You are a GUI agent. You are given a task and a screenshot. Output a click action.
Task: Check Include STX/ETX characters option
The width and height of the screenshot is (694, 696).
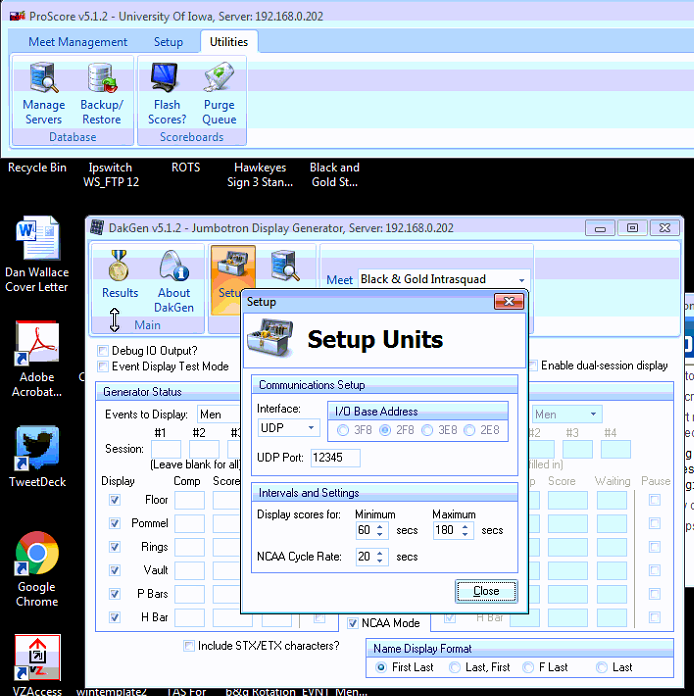pyautogui.click(x=189, y=646)
